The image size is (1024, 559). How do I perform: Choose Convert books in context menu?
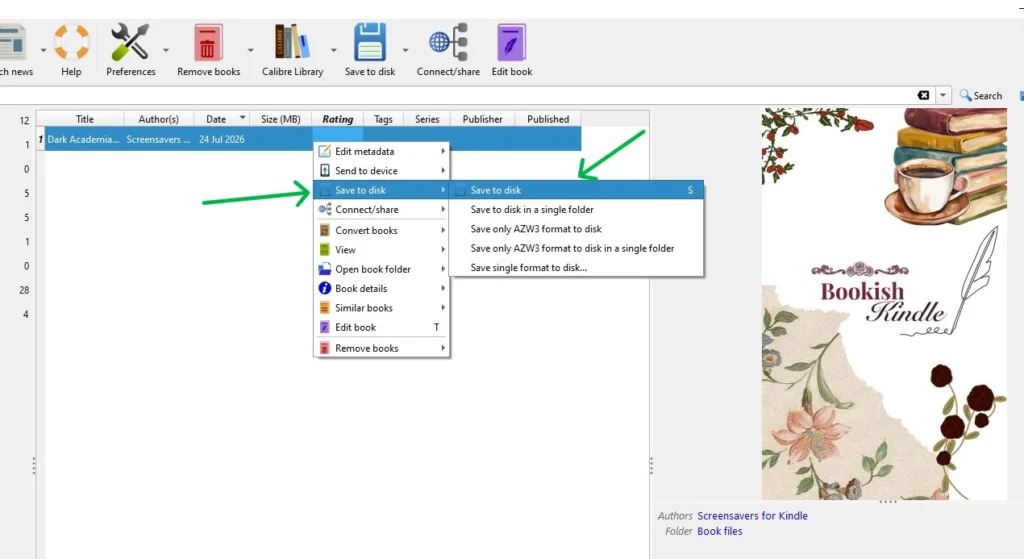click(382, 231)
